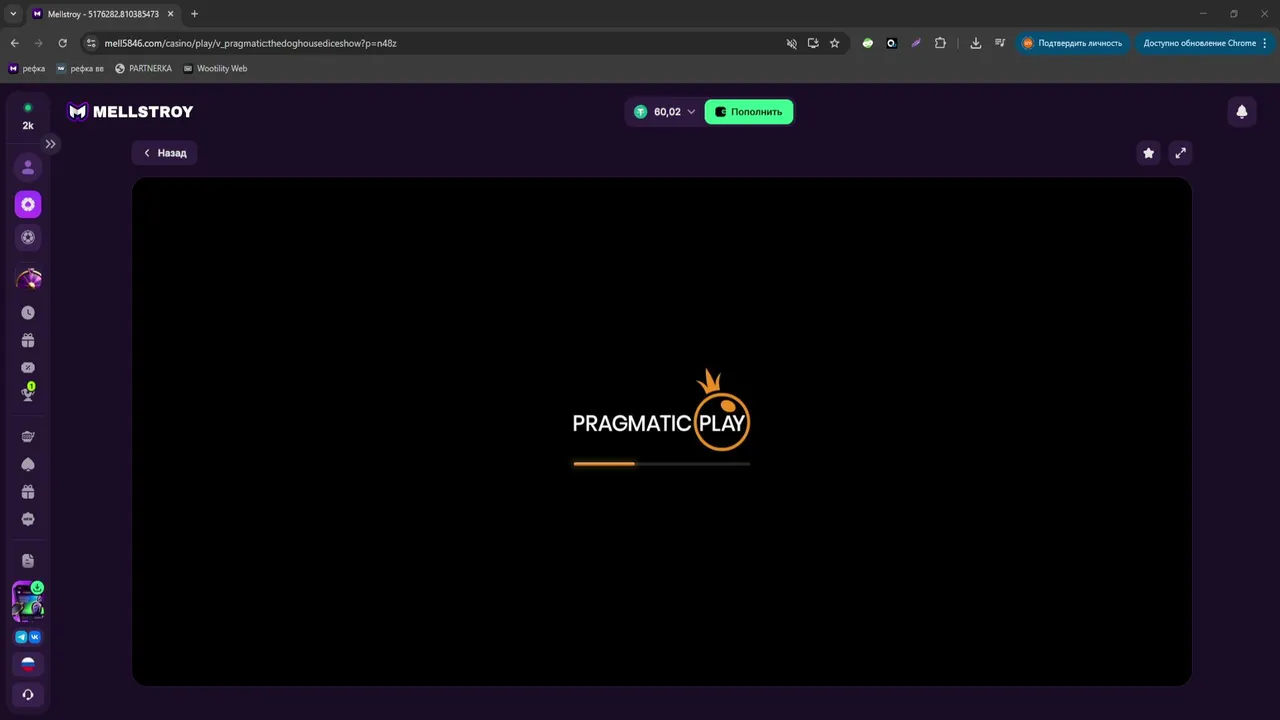
Task: Click the browser back arrow
Action: 14,43
